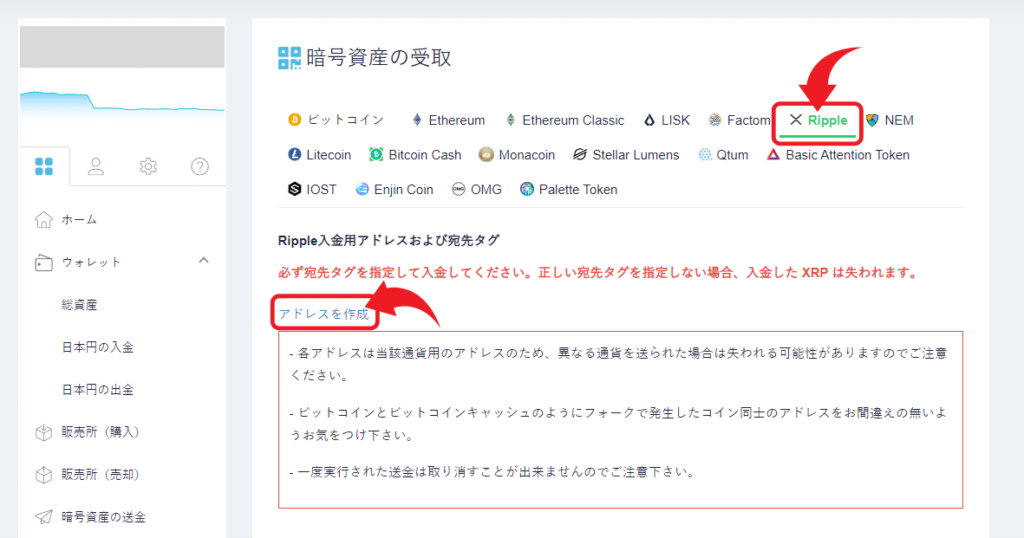Image resolution: width=1024 pixels, height=538 pixels.
Task: Click the red 宛先タグ warning text
Action: pos(598,273)
